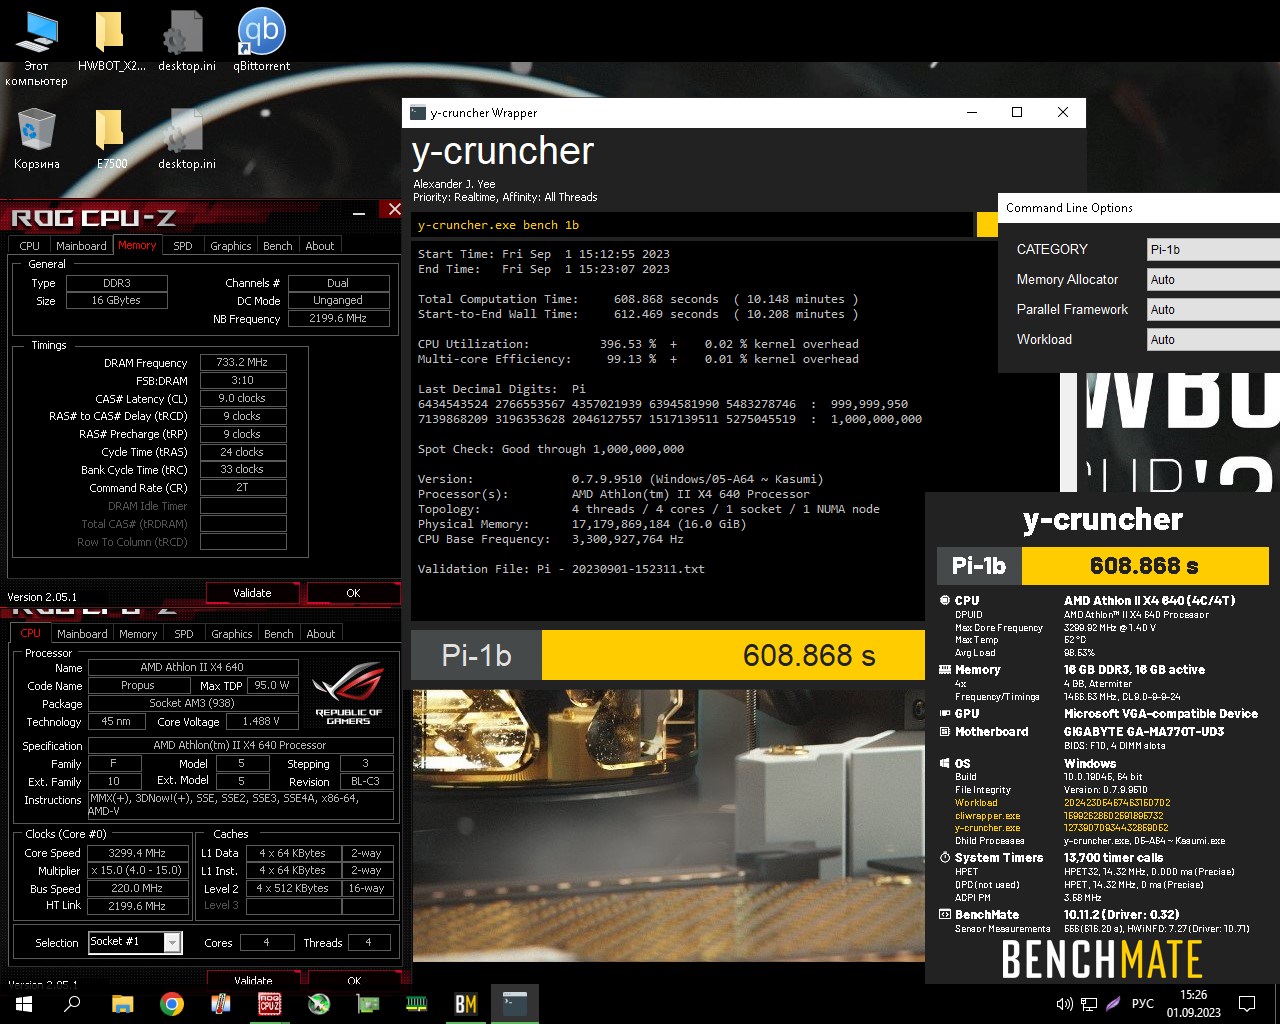Open the network status tray icon
Viewport: 1280px width, 1024px height.
(x=1089, y=1004)
